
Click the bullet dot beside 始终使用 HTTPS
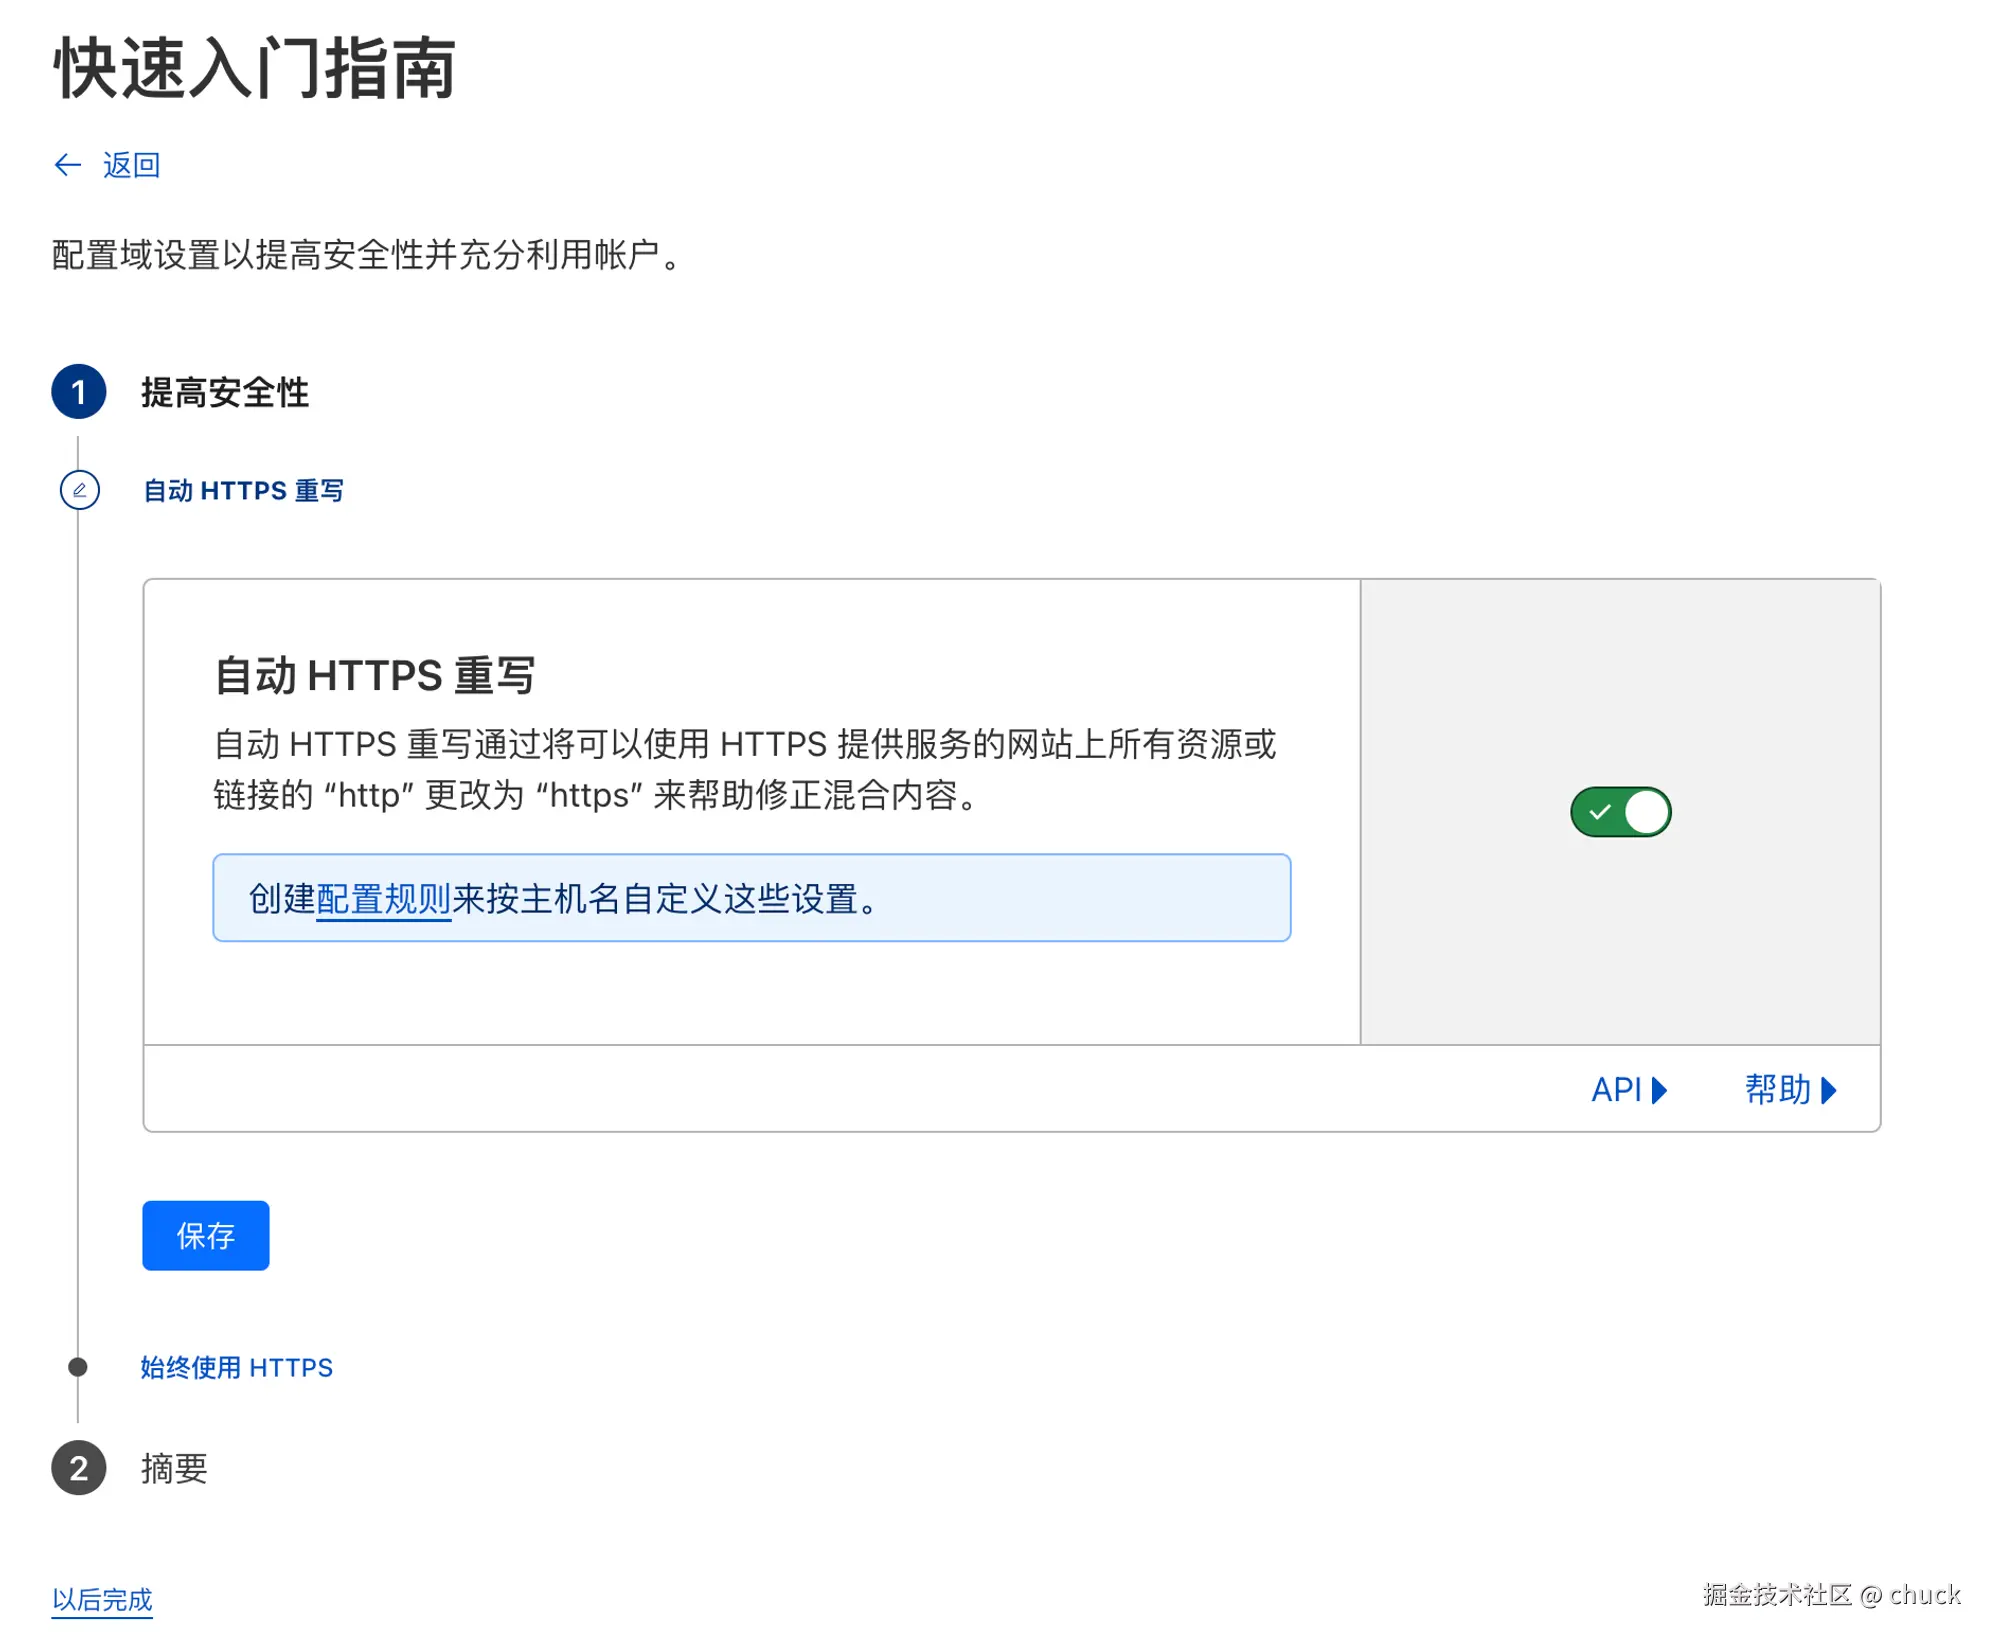(x=78, y=1368)
